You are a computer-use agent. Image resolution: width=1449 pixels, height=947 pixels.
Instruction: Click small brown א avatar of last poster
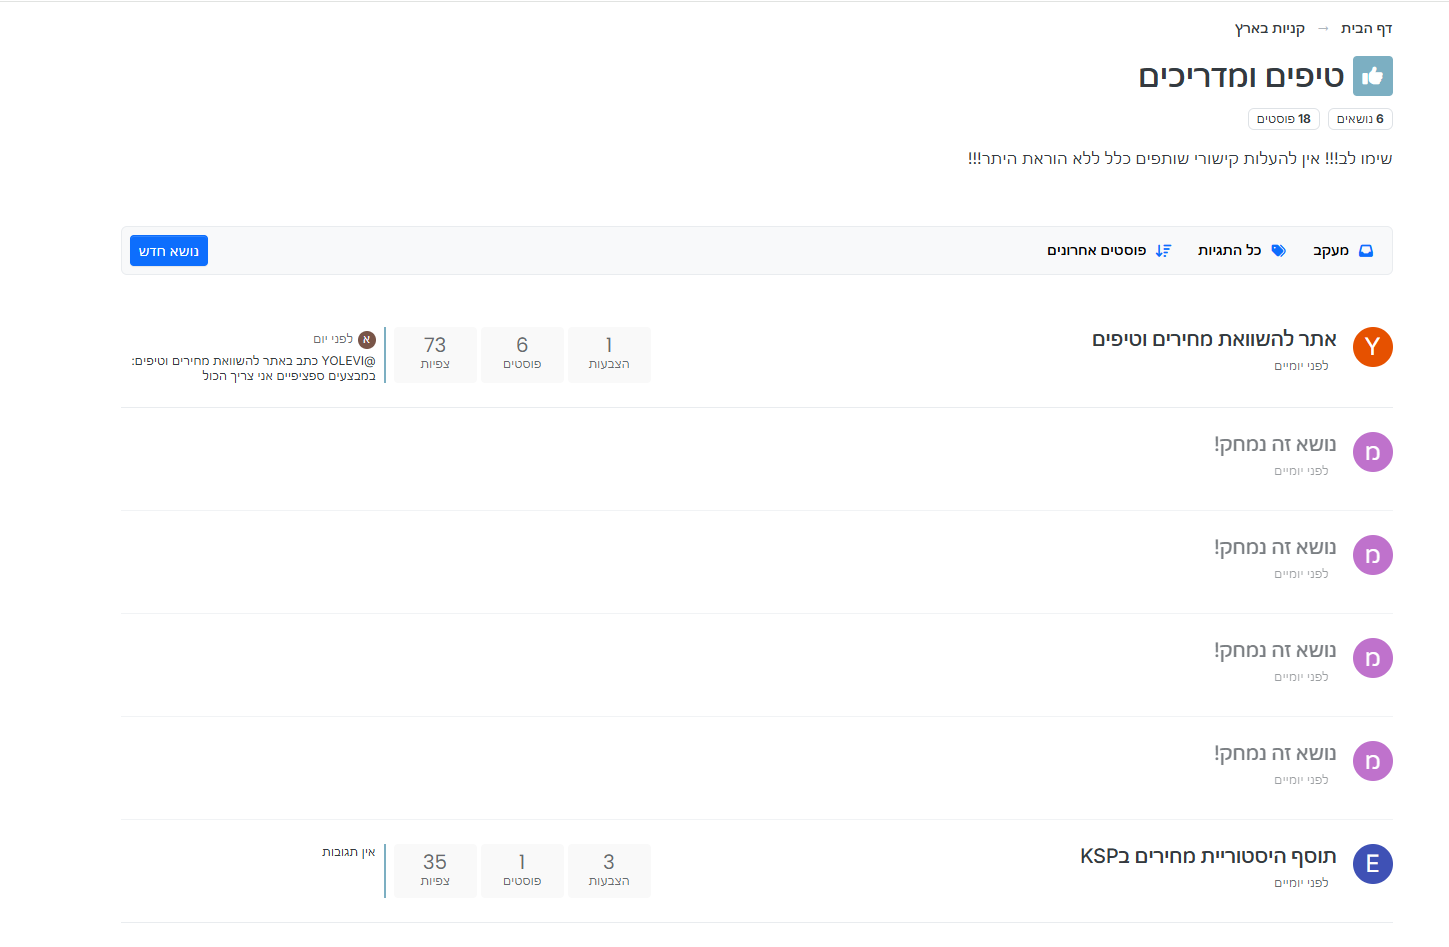[x=367, y=340]
